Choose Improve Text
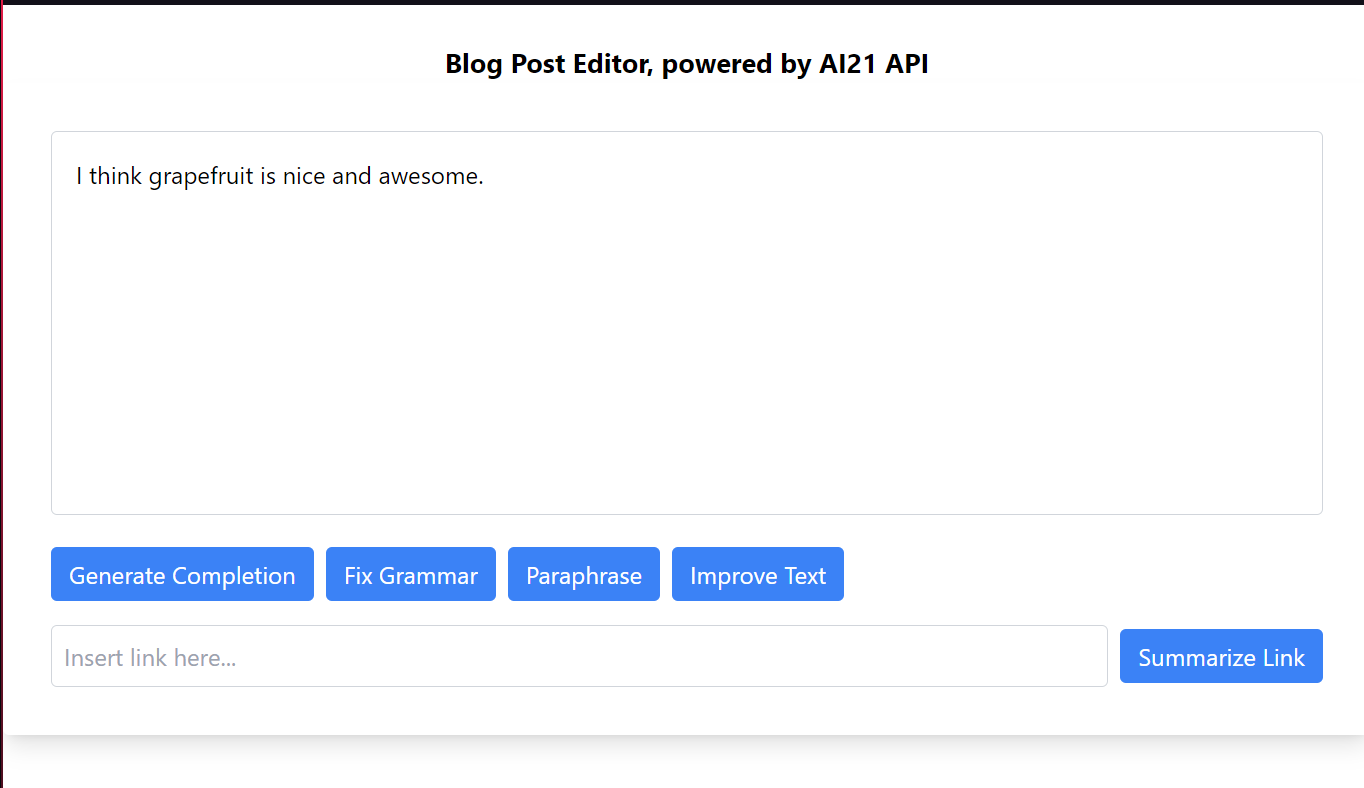 pyautogui.click(x=758, y=574)
